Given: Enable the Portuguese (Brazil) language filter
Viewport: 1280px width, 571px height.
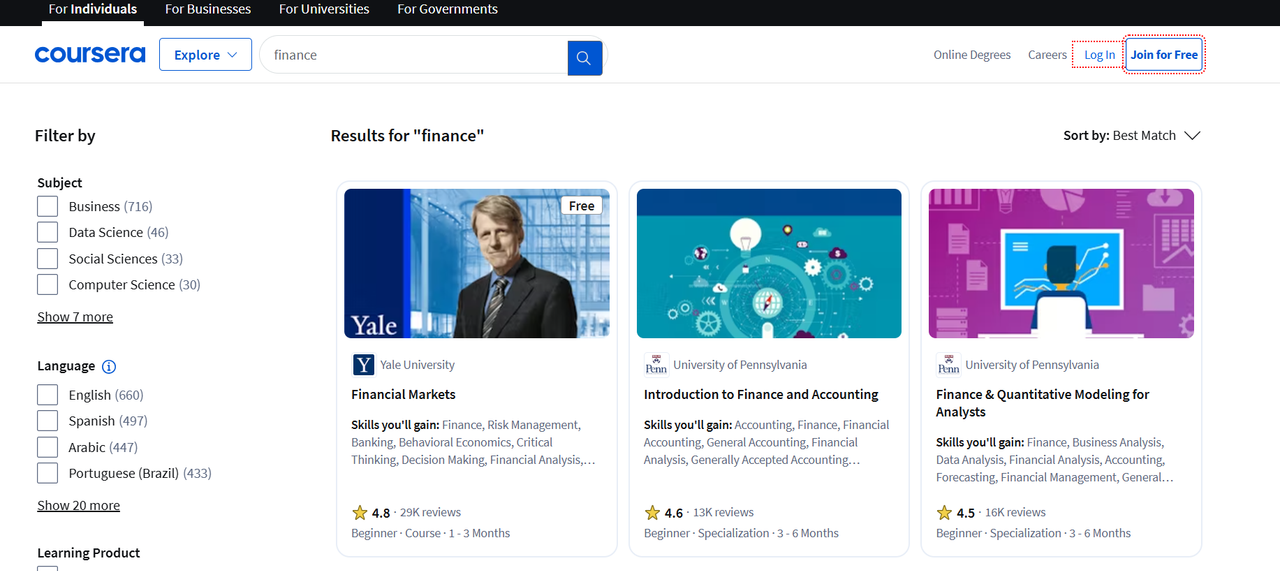Looking at the screenshot, I should click(x=48, y=473).
